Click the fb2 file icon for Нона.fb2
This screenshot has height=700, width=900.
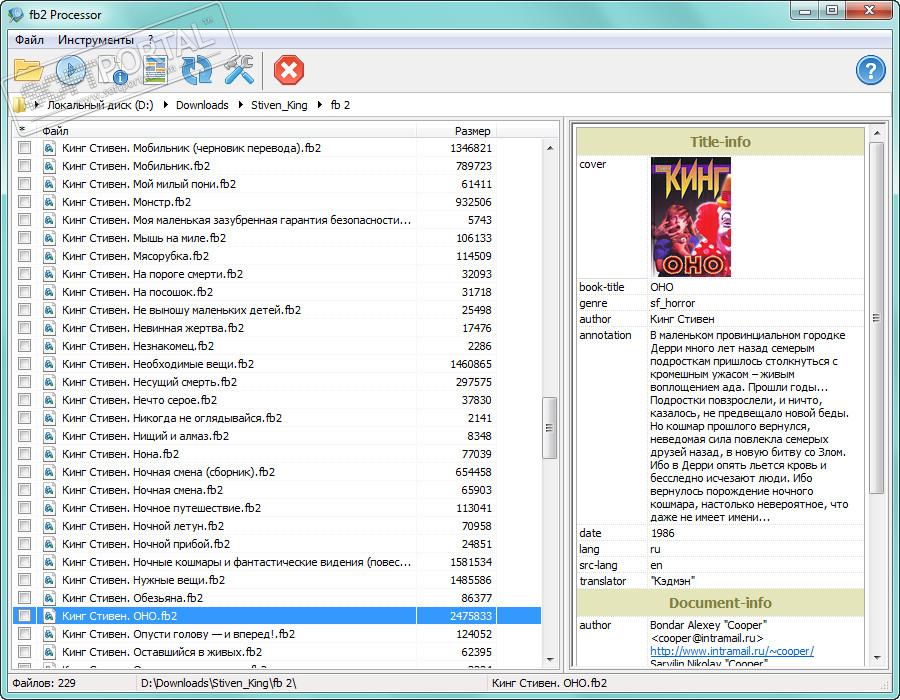pos(49,454)
